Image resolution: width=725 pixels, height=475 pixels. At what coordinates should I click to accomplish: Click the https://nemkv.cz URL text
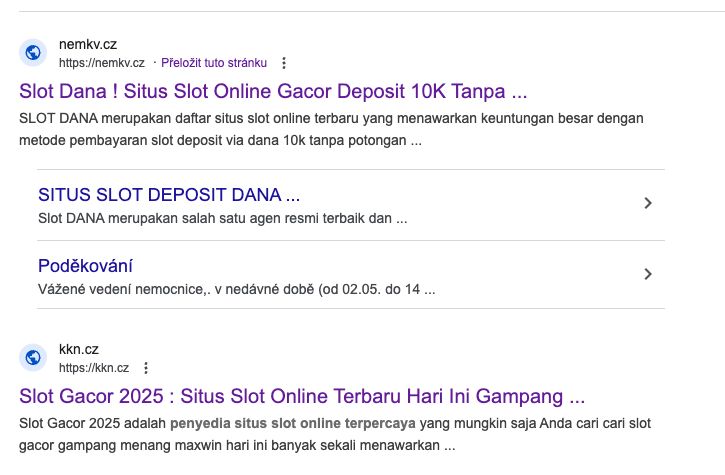click(102, 63)
